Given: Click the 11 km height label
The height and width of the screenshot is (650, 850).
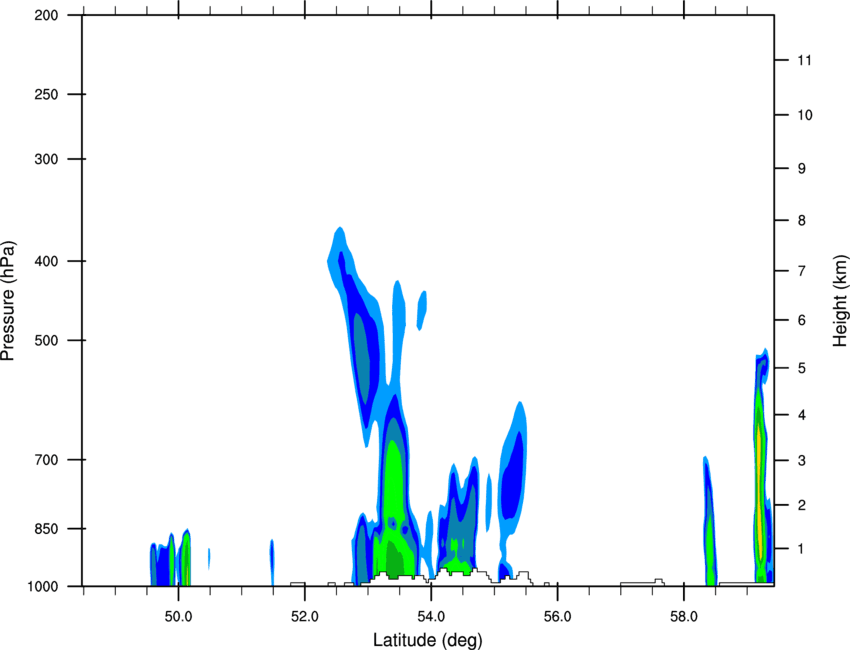Looking at the screenshot, I should pyautogui.click(x=804, y=60).
